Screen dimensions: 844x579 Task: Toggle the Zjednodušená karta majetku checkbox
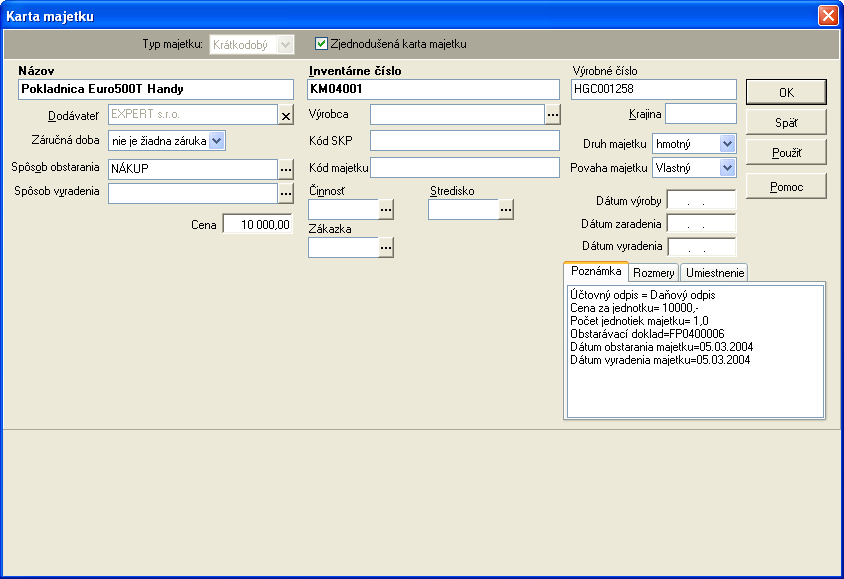321,44
